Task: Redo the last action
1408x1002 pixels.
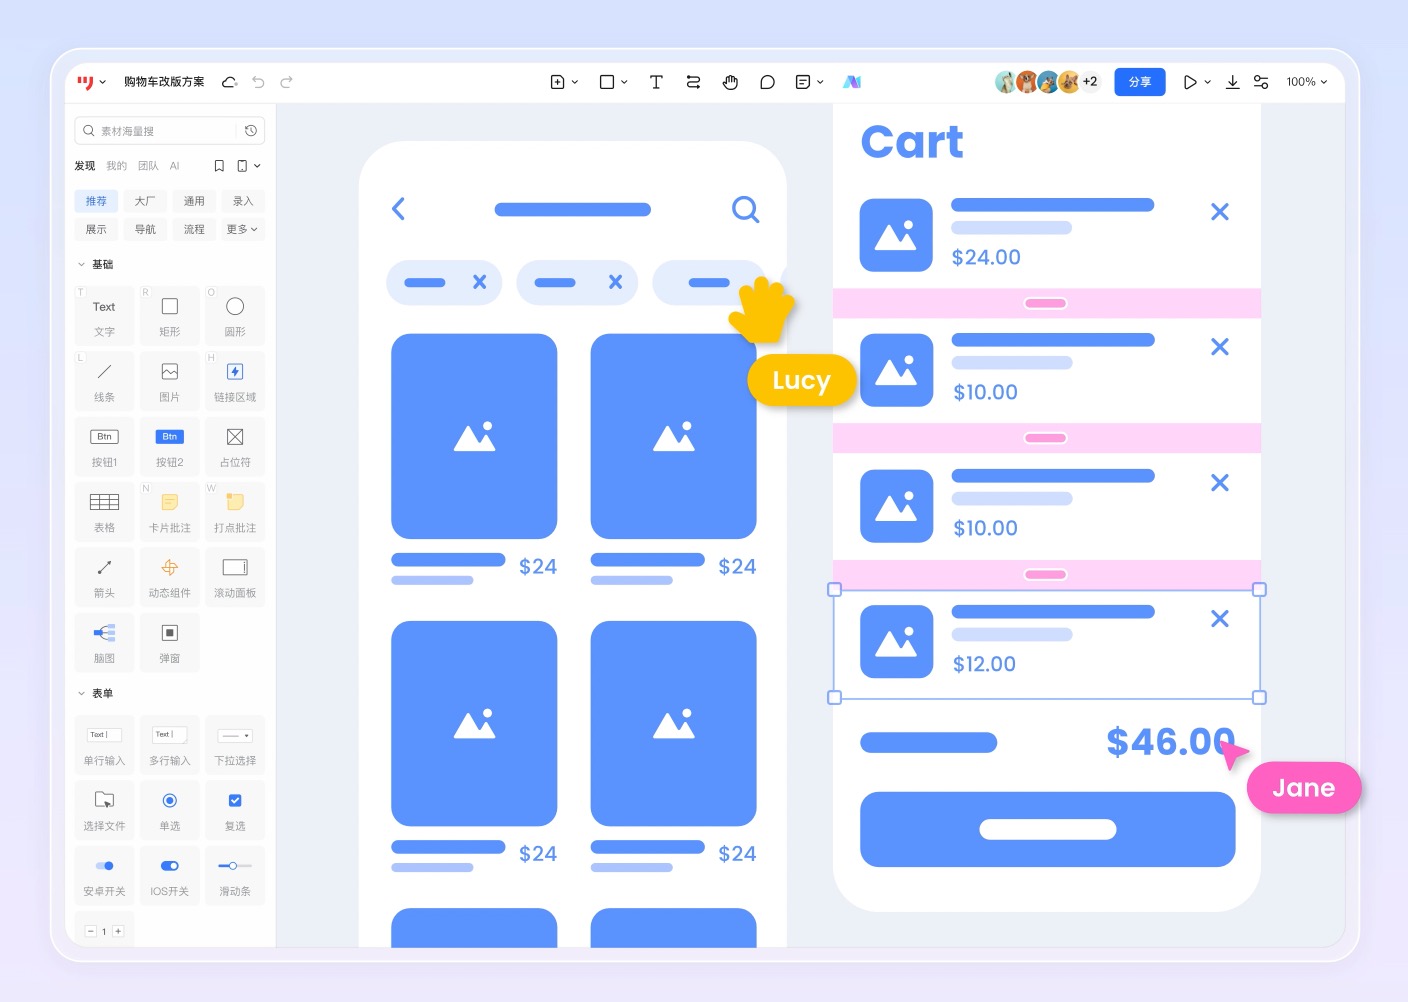Action: (286, 82)
